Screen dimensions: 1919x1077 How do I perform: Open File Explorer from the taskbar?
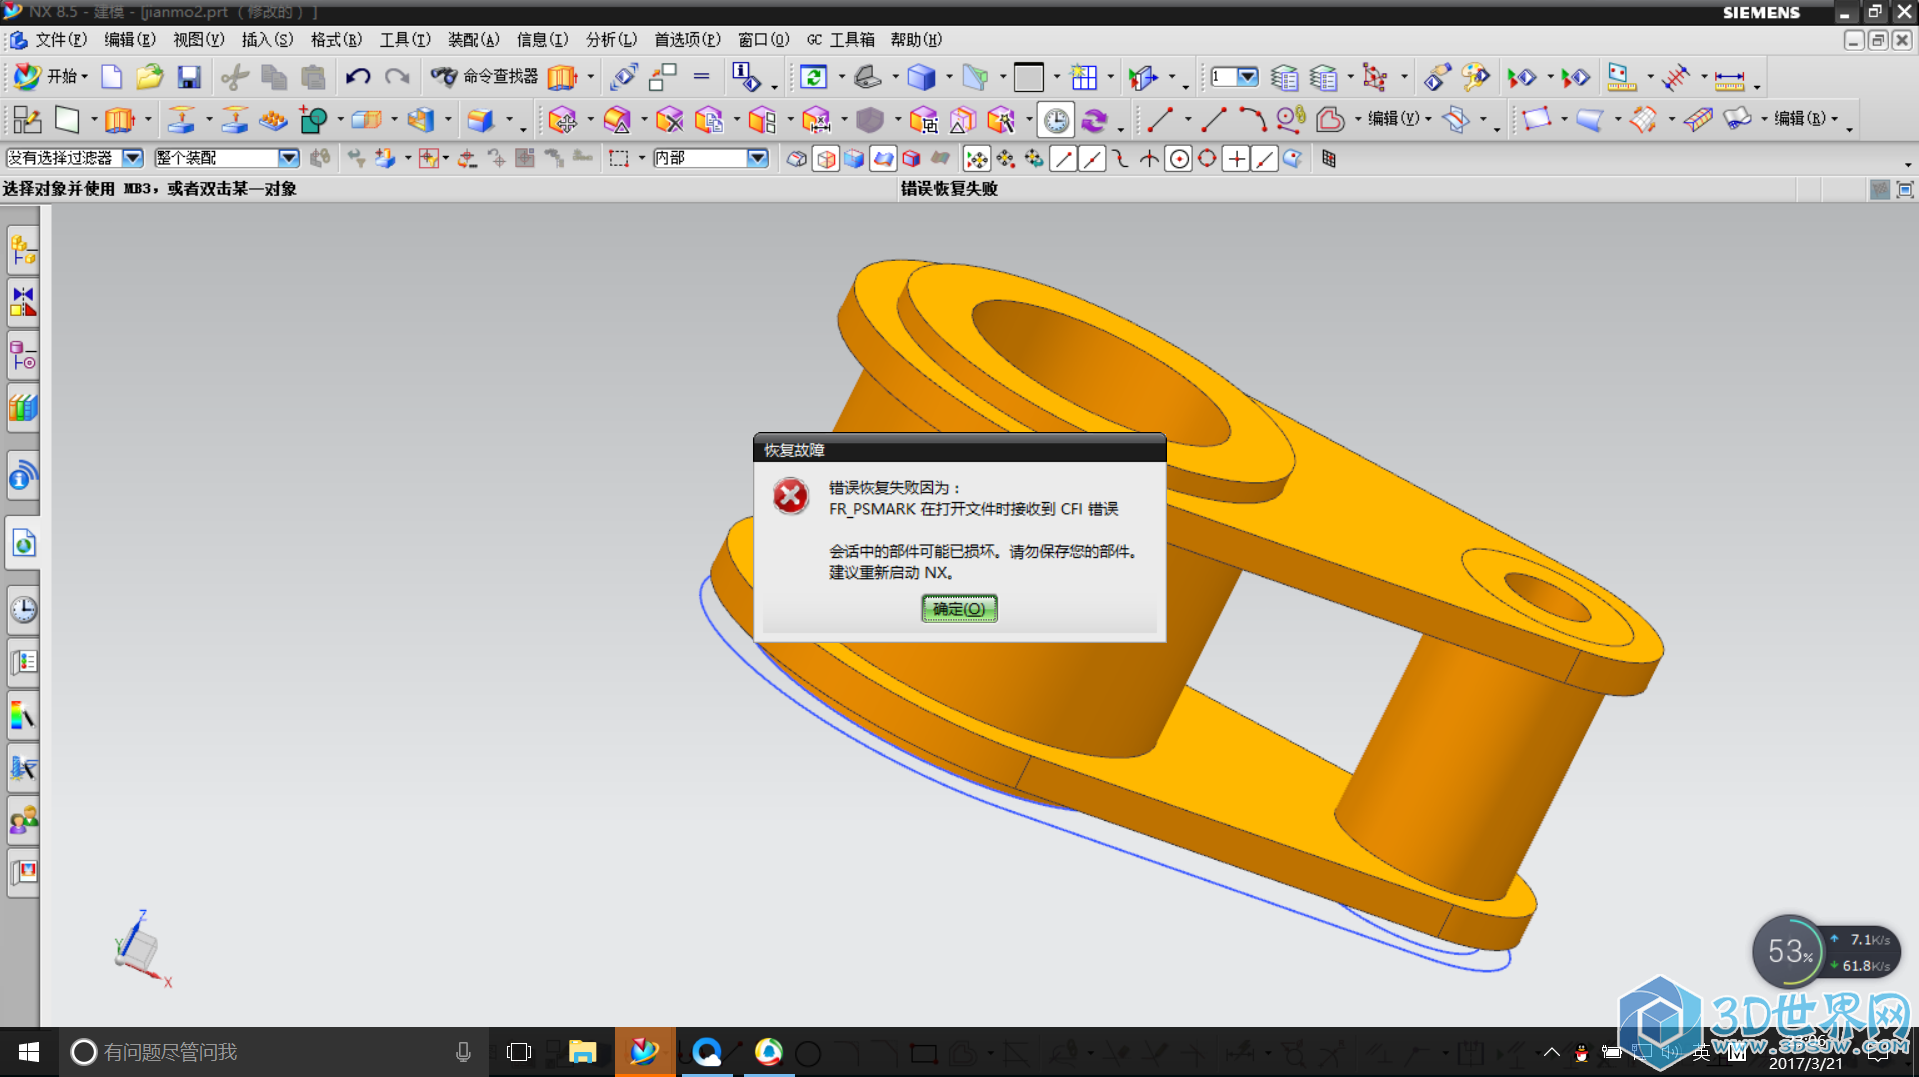582,1052
